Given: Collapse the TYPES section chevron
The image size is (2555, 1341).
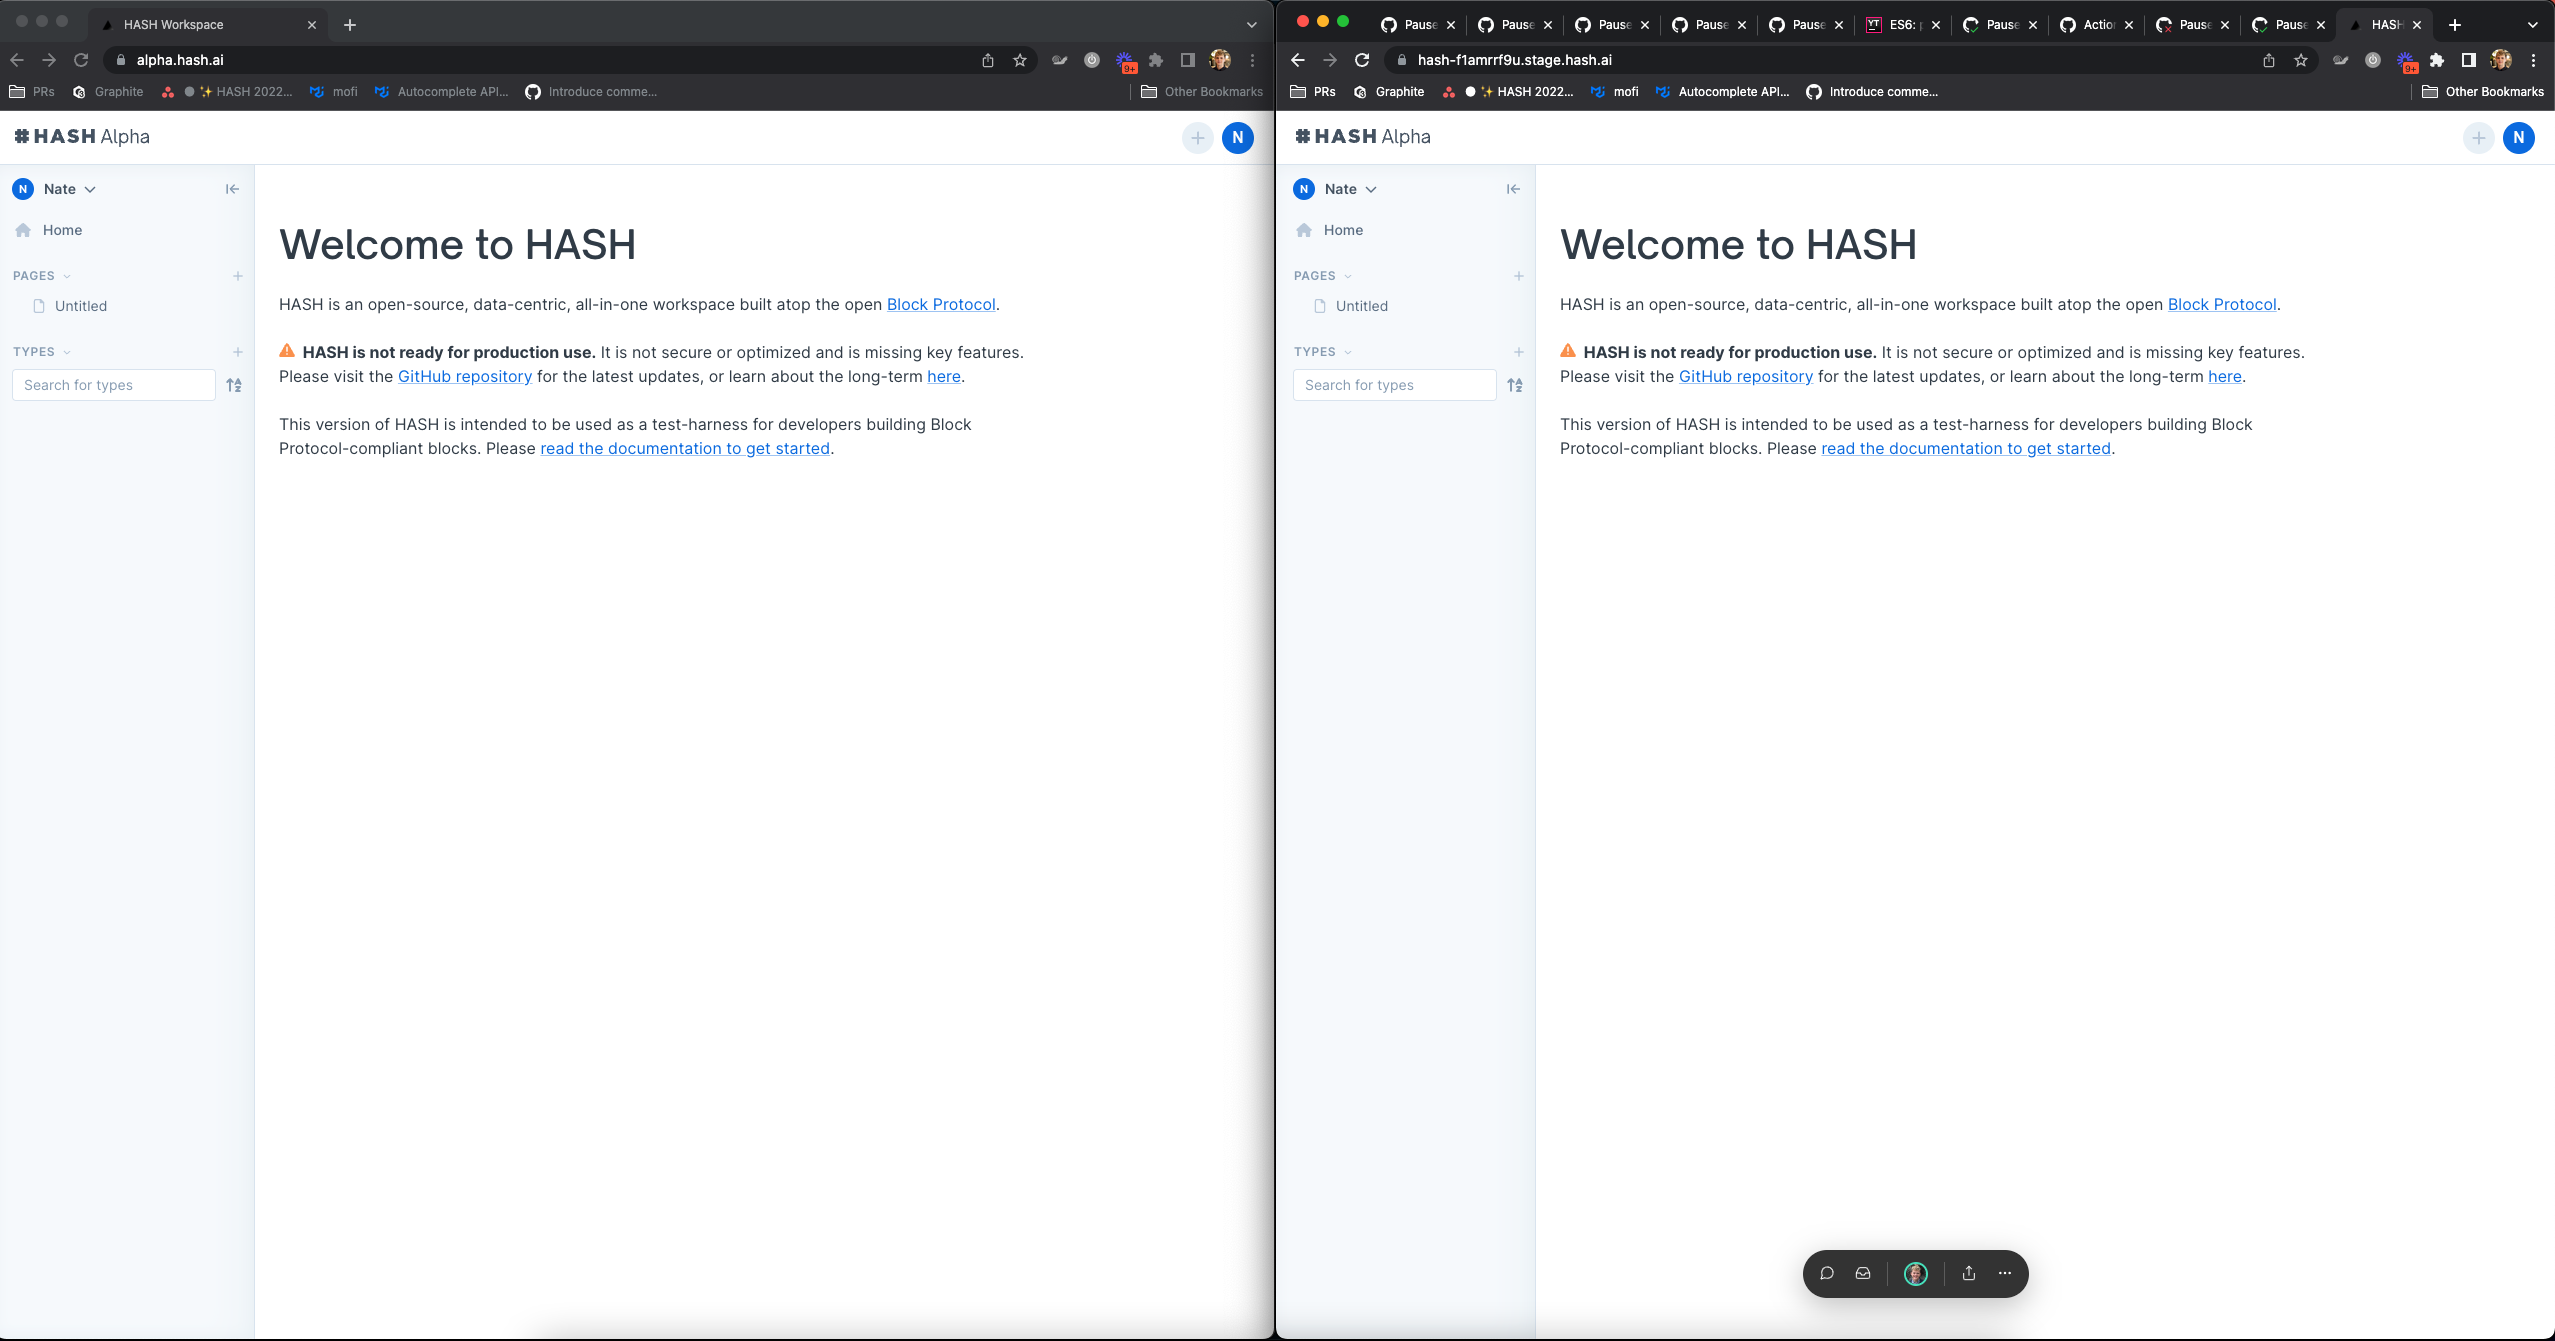Looking at the screenshot, I should pyautogui.click(x=66, y=352).
